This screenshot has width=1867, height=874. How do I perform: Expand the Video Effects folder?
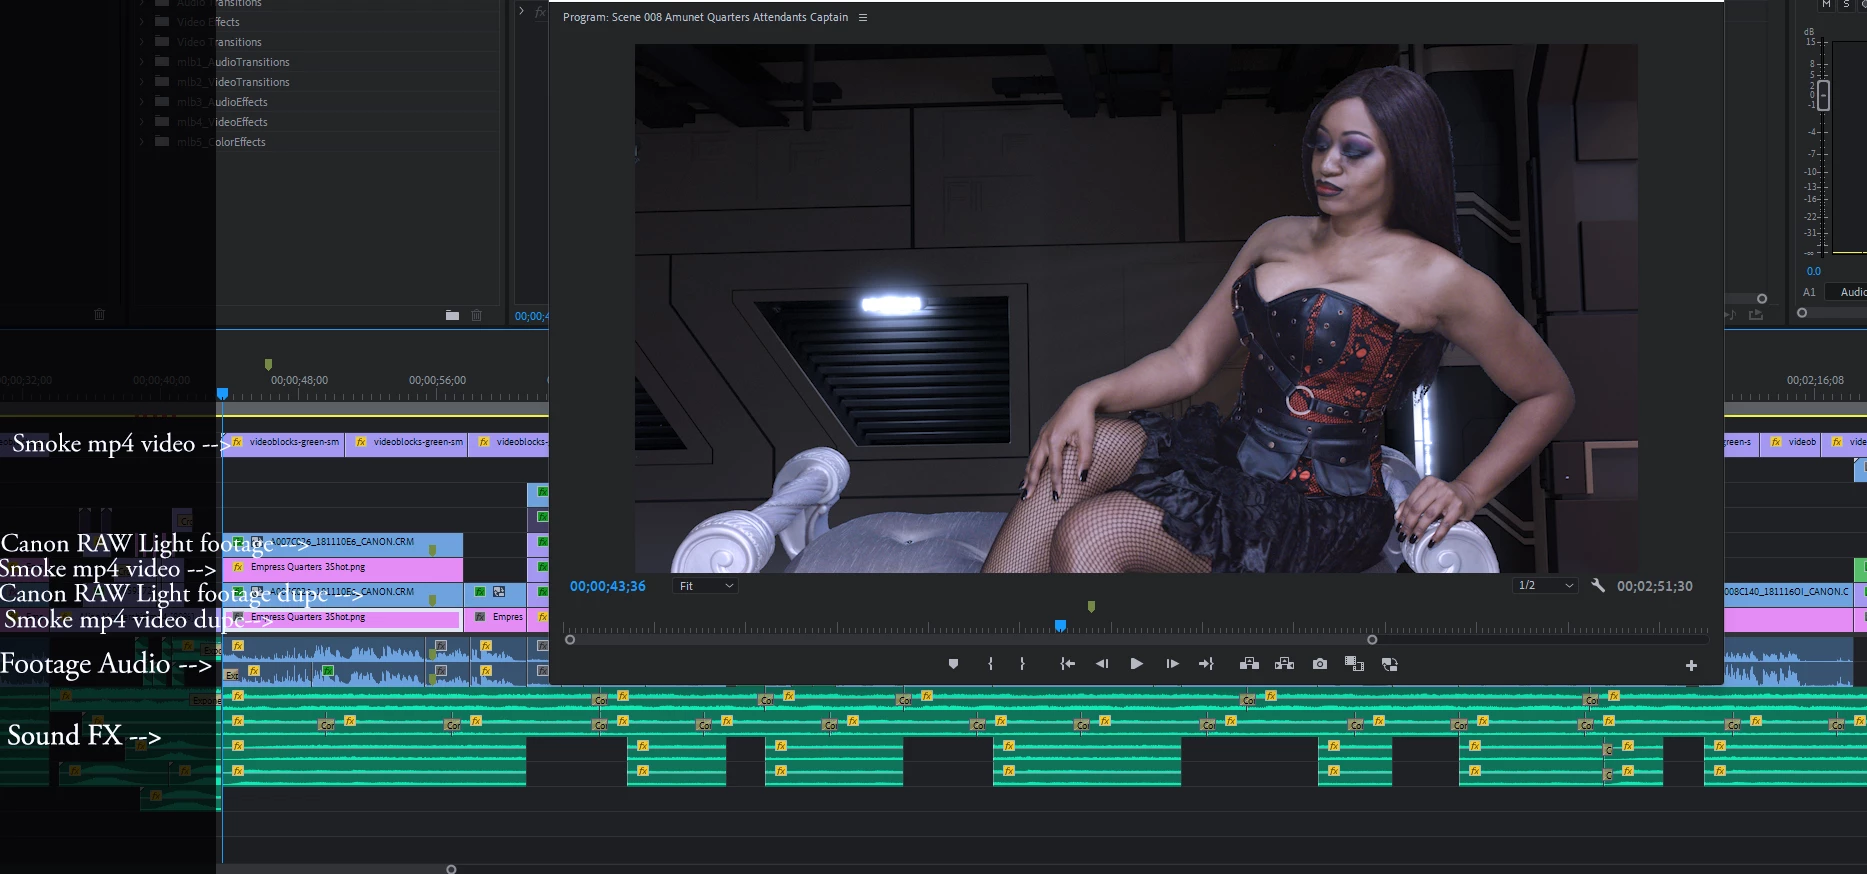pyautogui.click(x=141, y=22)
